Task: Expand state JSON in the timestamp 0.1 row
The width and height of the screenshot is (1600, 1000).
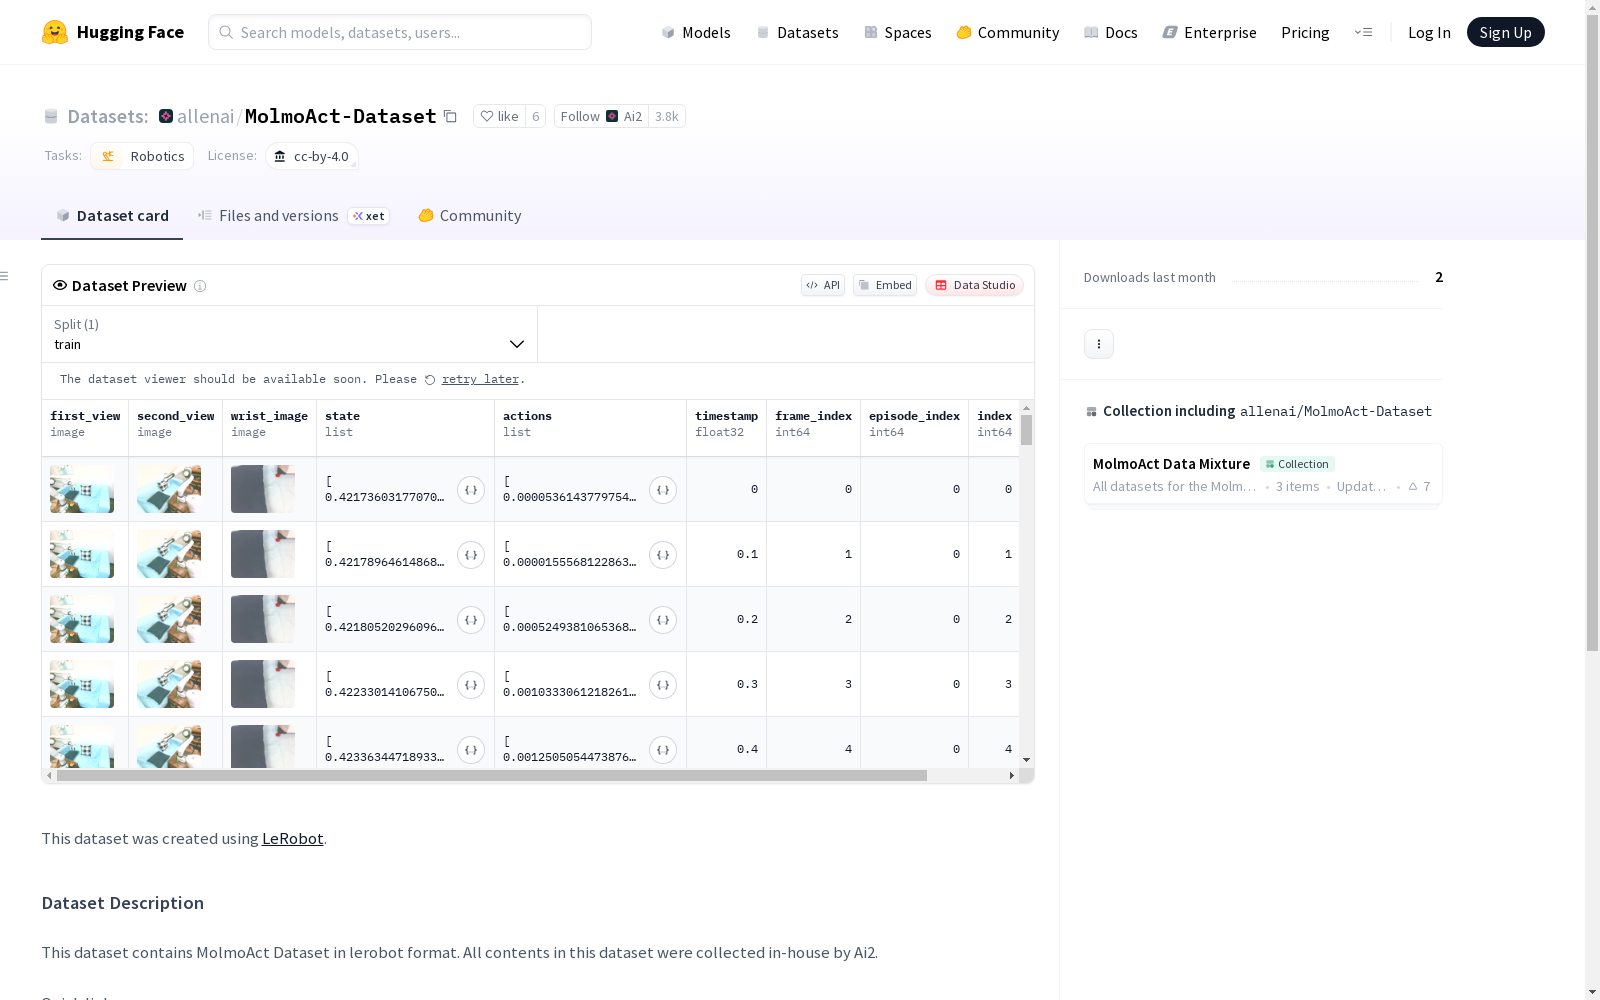Action: [x=471, y=555]
